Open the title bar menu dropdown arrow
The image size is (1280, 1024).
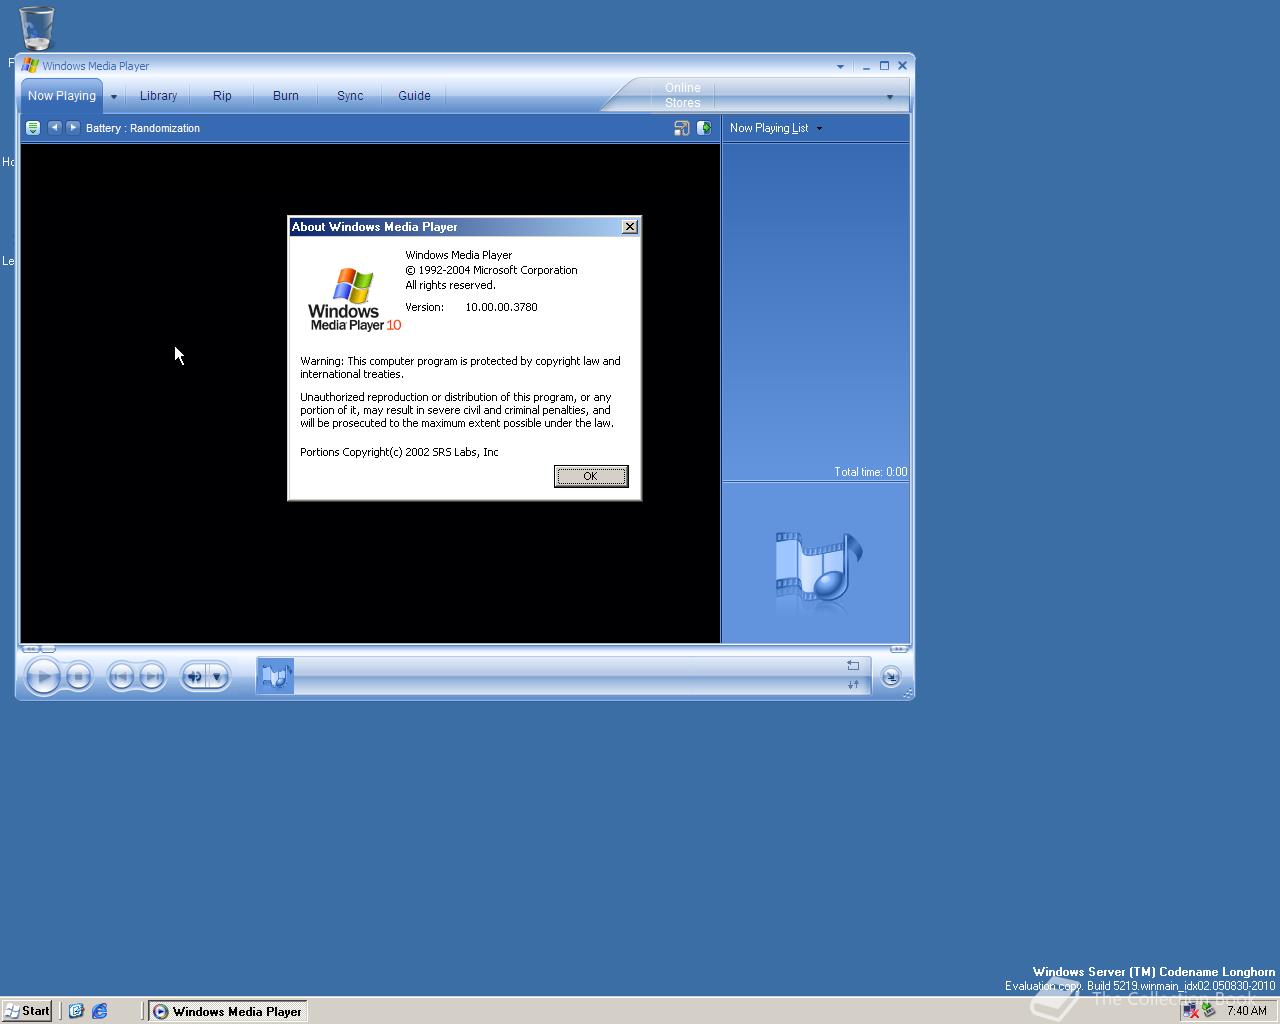840,66
